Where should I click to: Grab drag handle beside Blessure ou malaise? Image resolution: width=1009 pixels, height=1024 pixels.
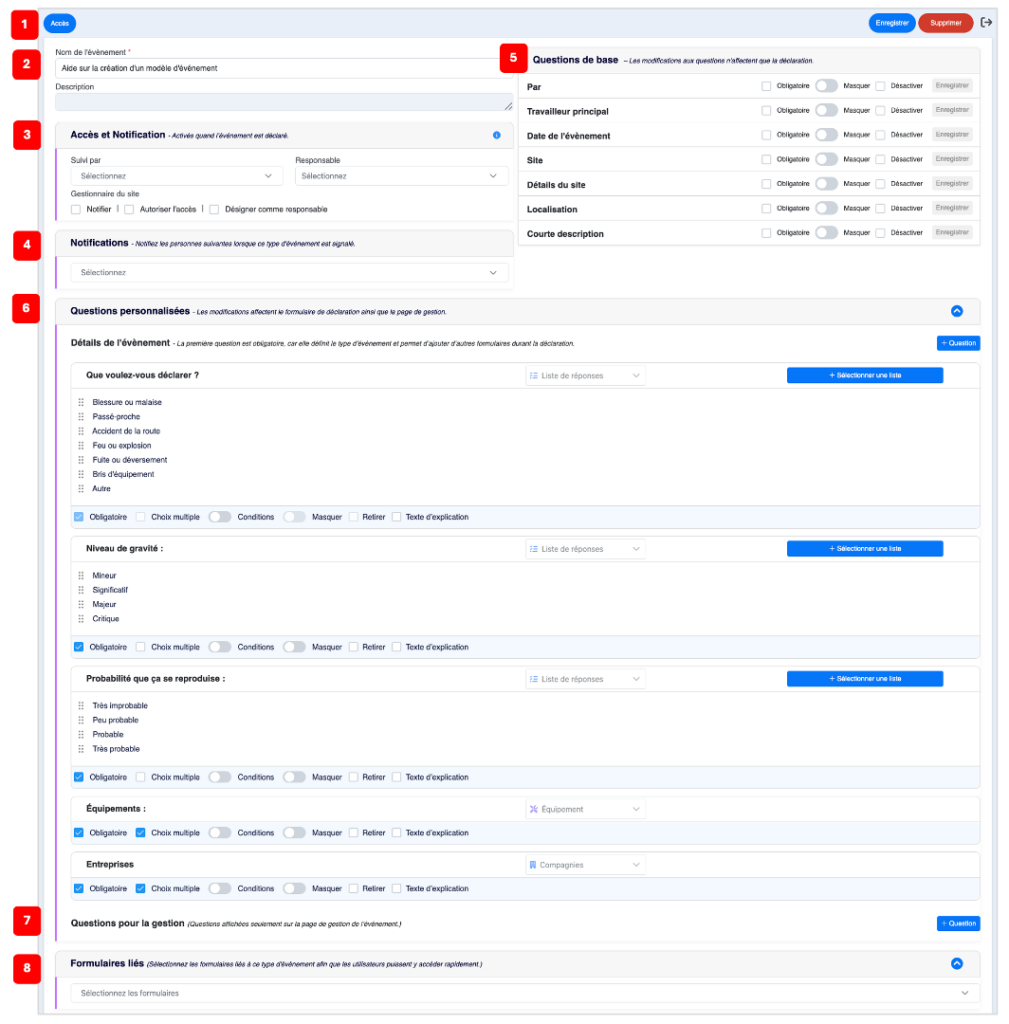[81, 402]
